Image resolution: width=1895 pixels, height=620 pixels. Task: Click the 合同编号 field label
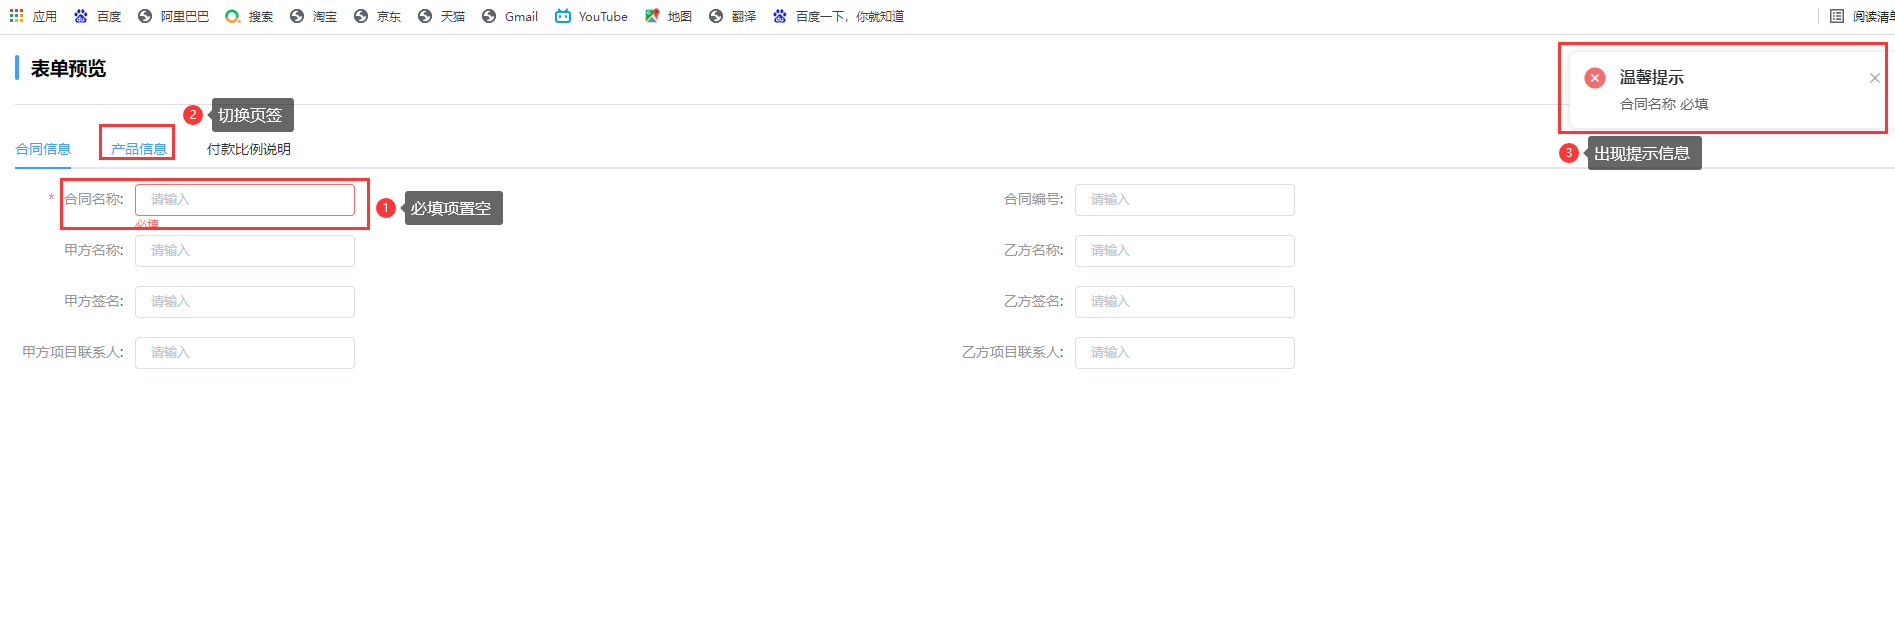pos(1034,199)
